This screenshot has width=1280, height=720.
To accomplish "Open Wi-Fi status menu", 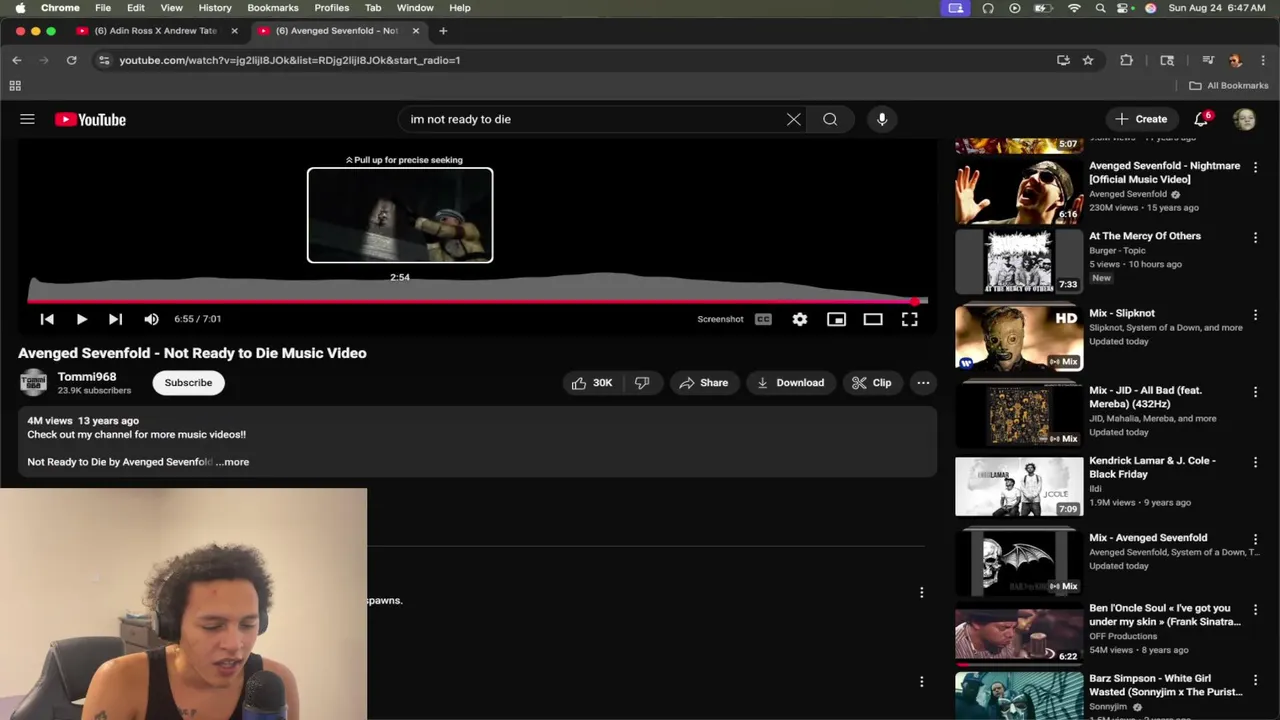I will [x=1074, y=8].
